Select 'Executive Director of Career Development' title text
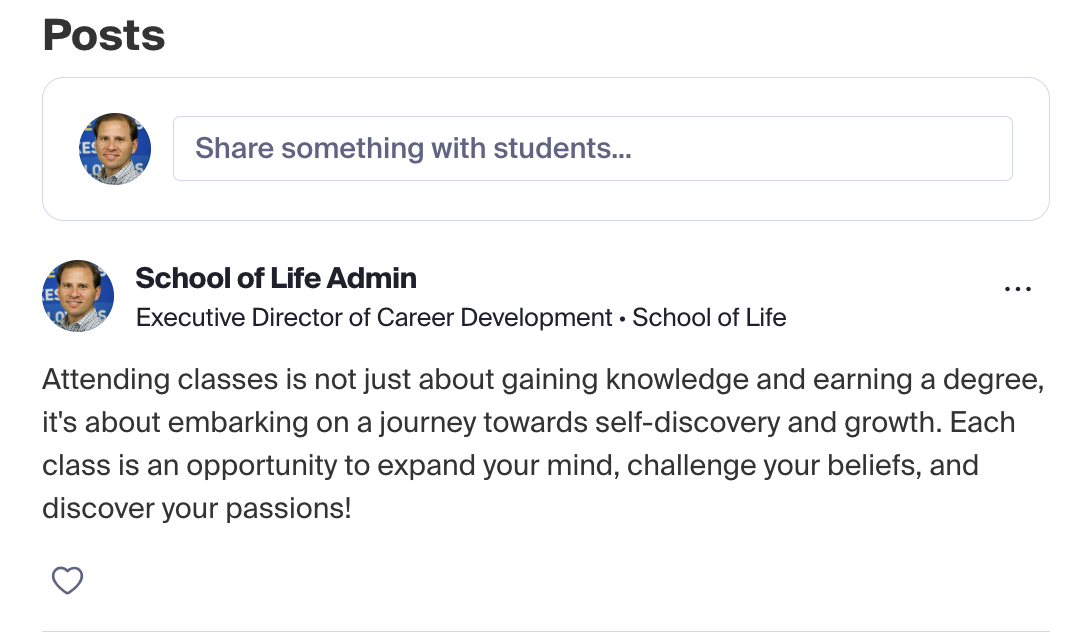 [374, 318]
